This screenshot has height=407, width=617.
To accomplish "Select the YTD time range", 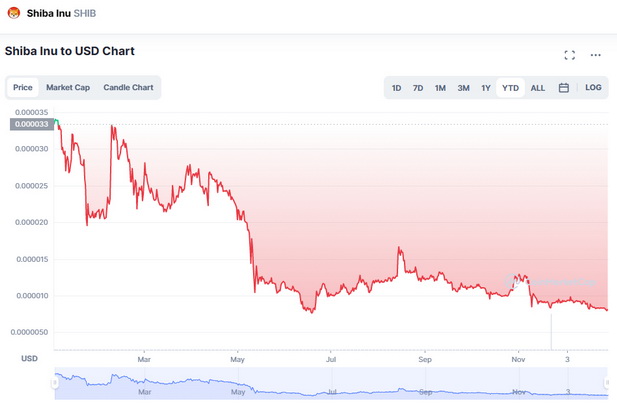I will click(510, 88).
